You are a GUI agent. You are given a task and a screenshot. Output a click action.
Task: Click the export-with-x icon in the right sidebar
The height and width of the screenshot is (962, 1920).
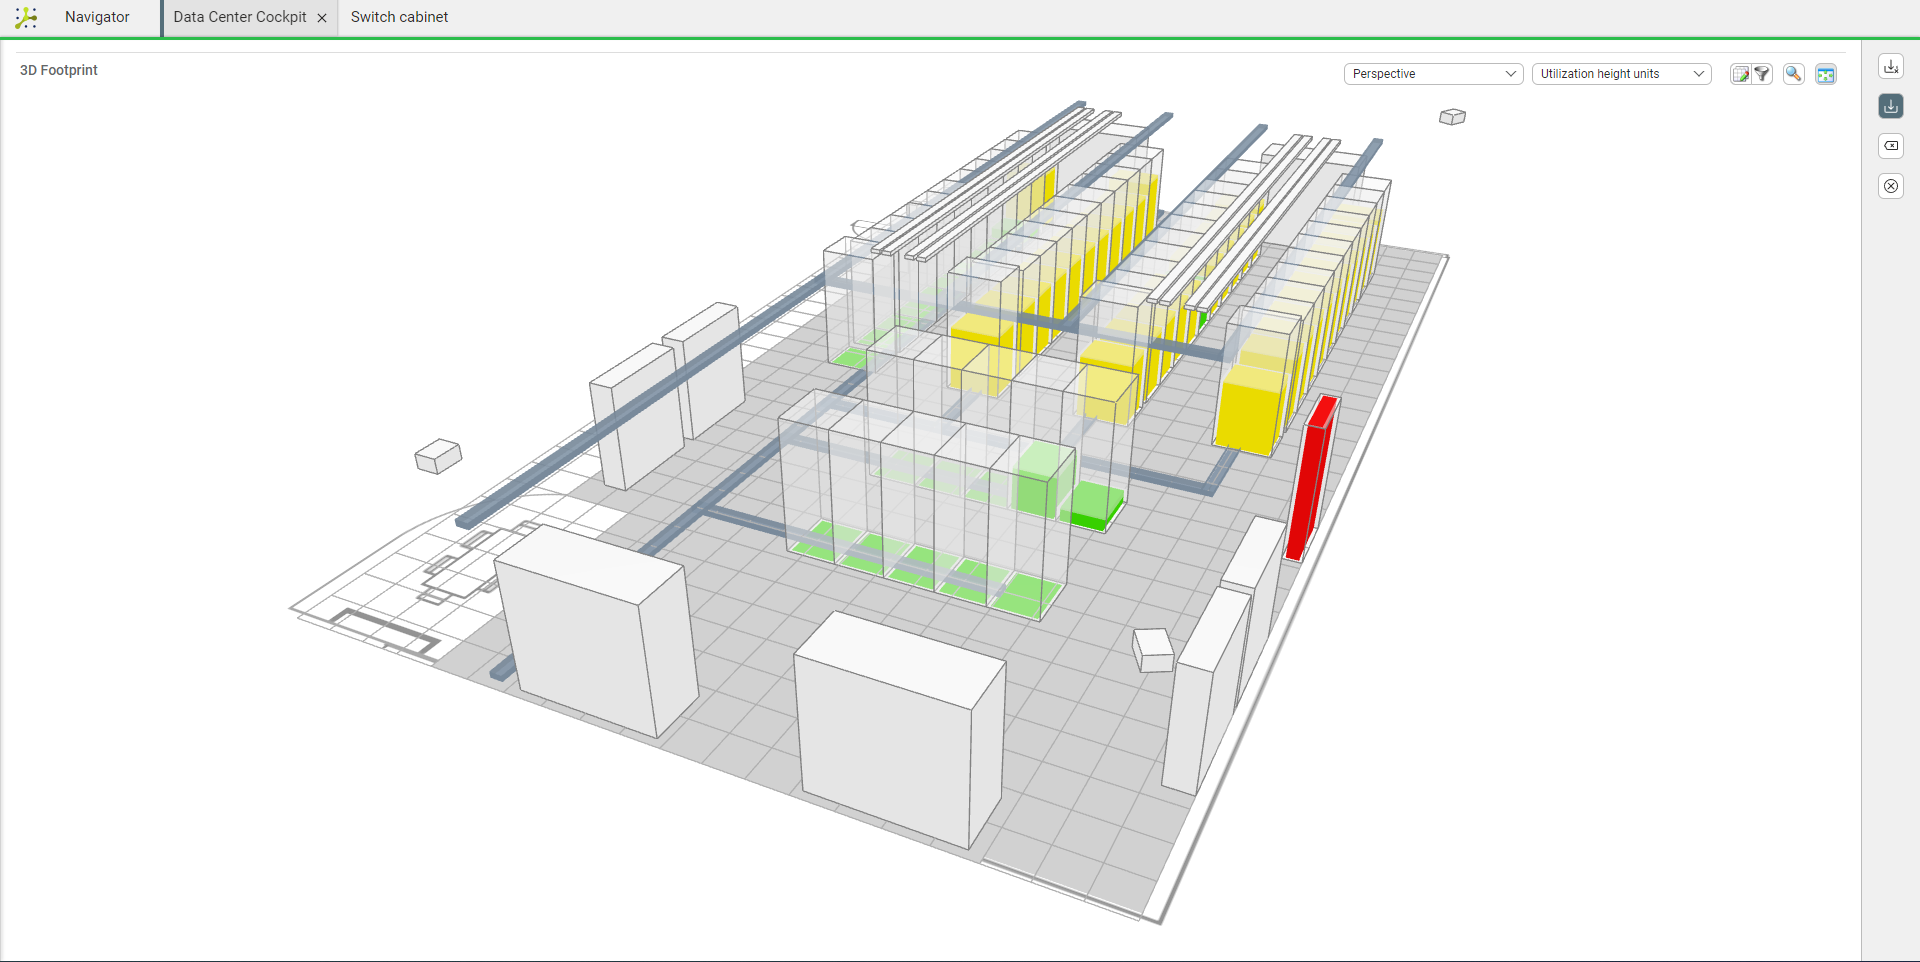point(1891,66)
